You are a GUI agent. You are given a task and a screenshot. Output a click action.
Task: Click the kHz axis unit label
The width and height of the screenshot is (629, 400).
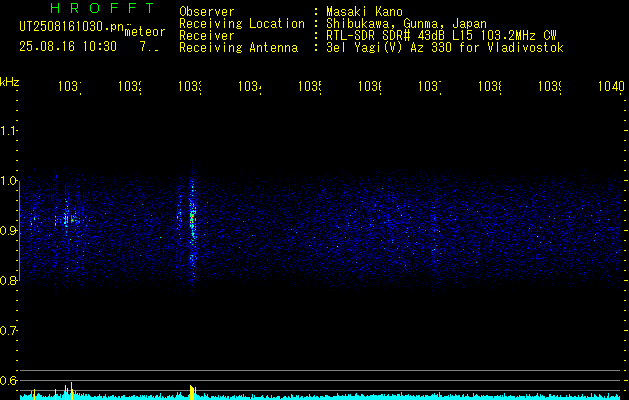10,82
